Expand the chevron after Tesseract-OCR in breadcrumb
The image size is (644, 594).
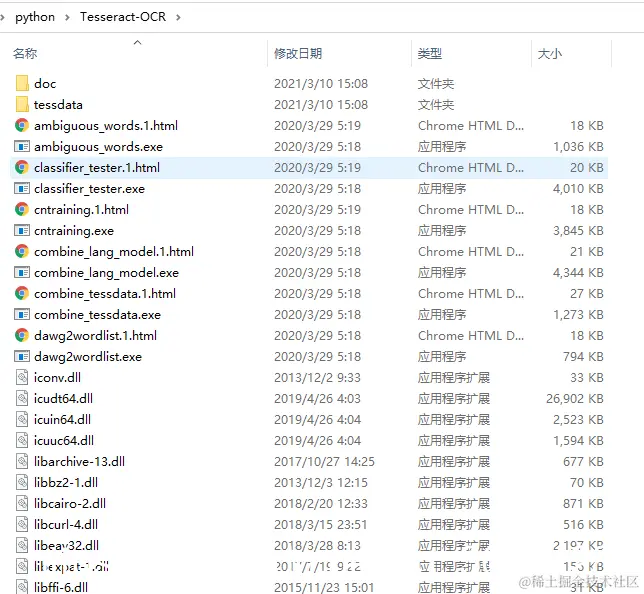178,17
